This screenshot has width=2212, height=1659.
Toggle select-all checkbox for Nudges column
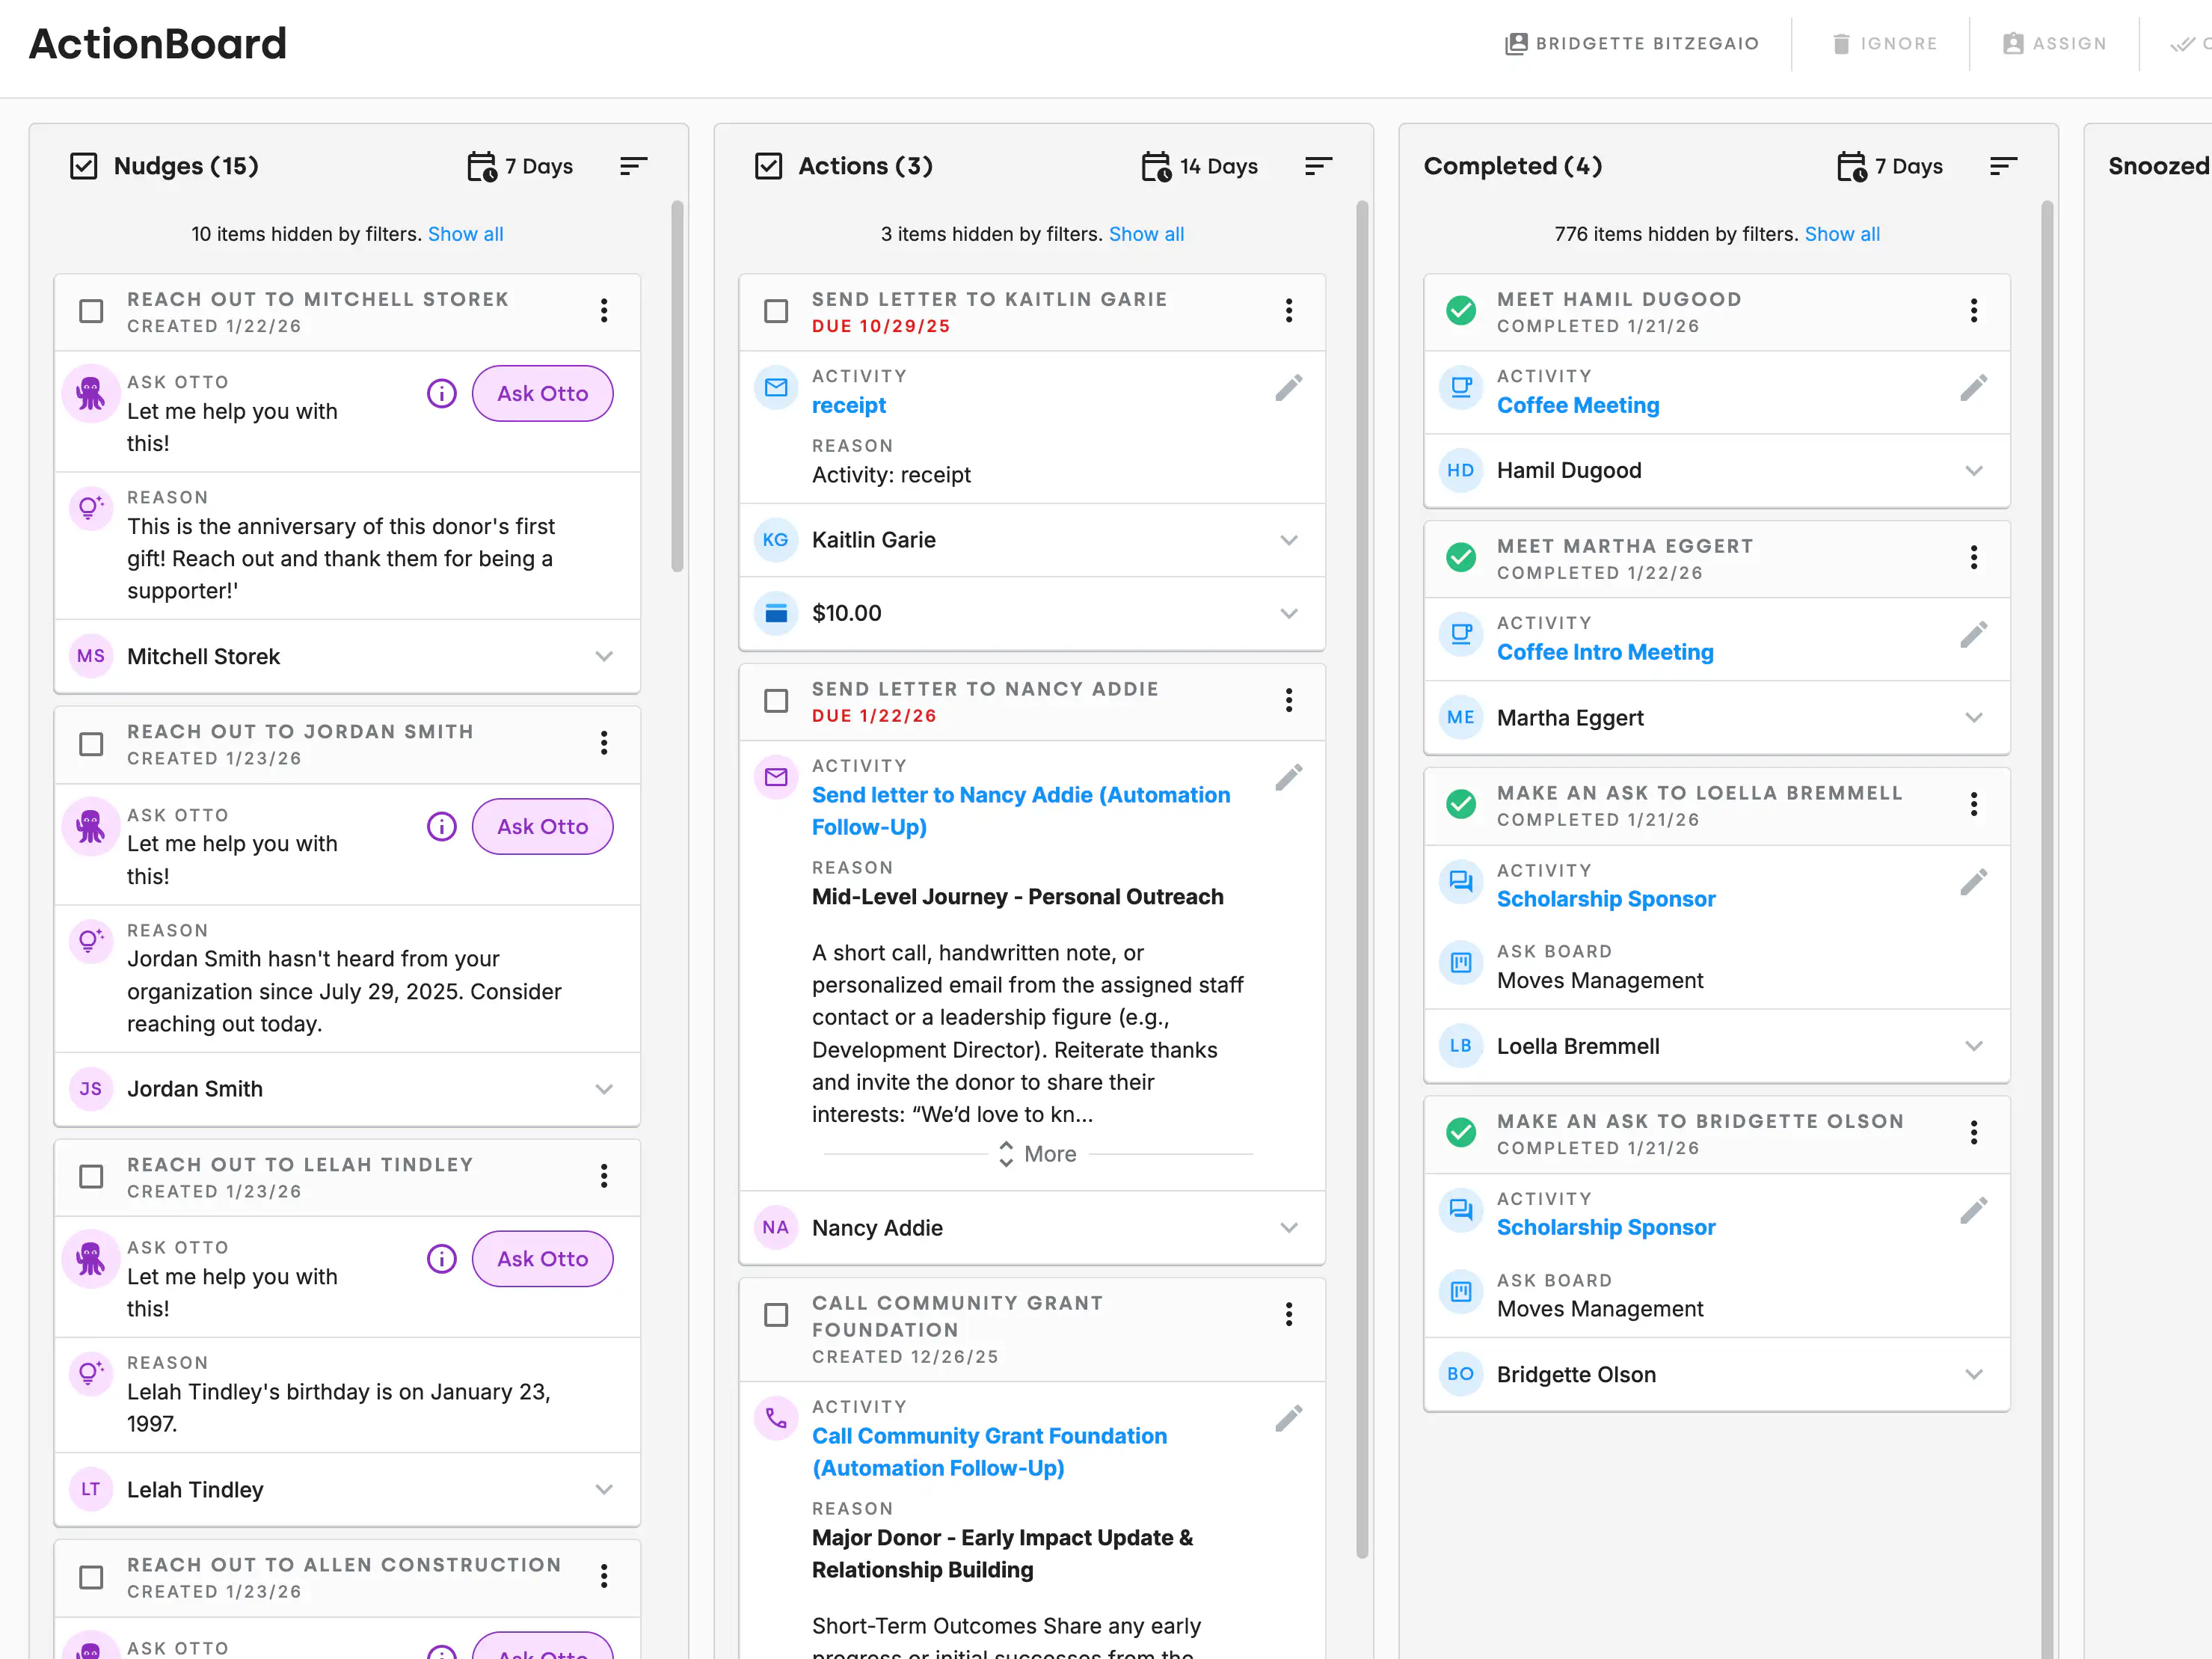point(84,166)
